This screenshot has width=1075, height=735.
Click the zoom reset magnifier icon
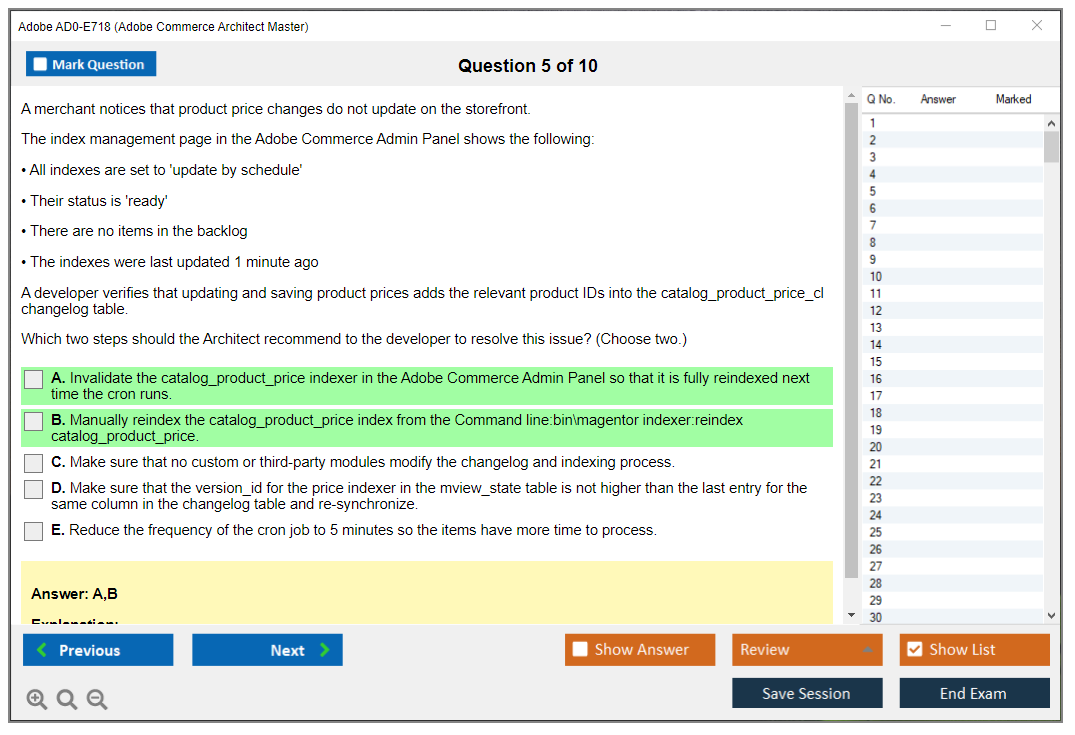tap(67, 700)
